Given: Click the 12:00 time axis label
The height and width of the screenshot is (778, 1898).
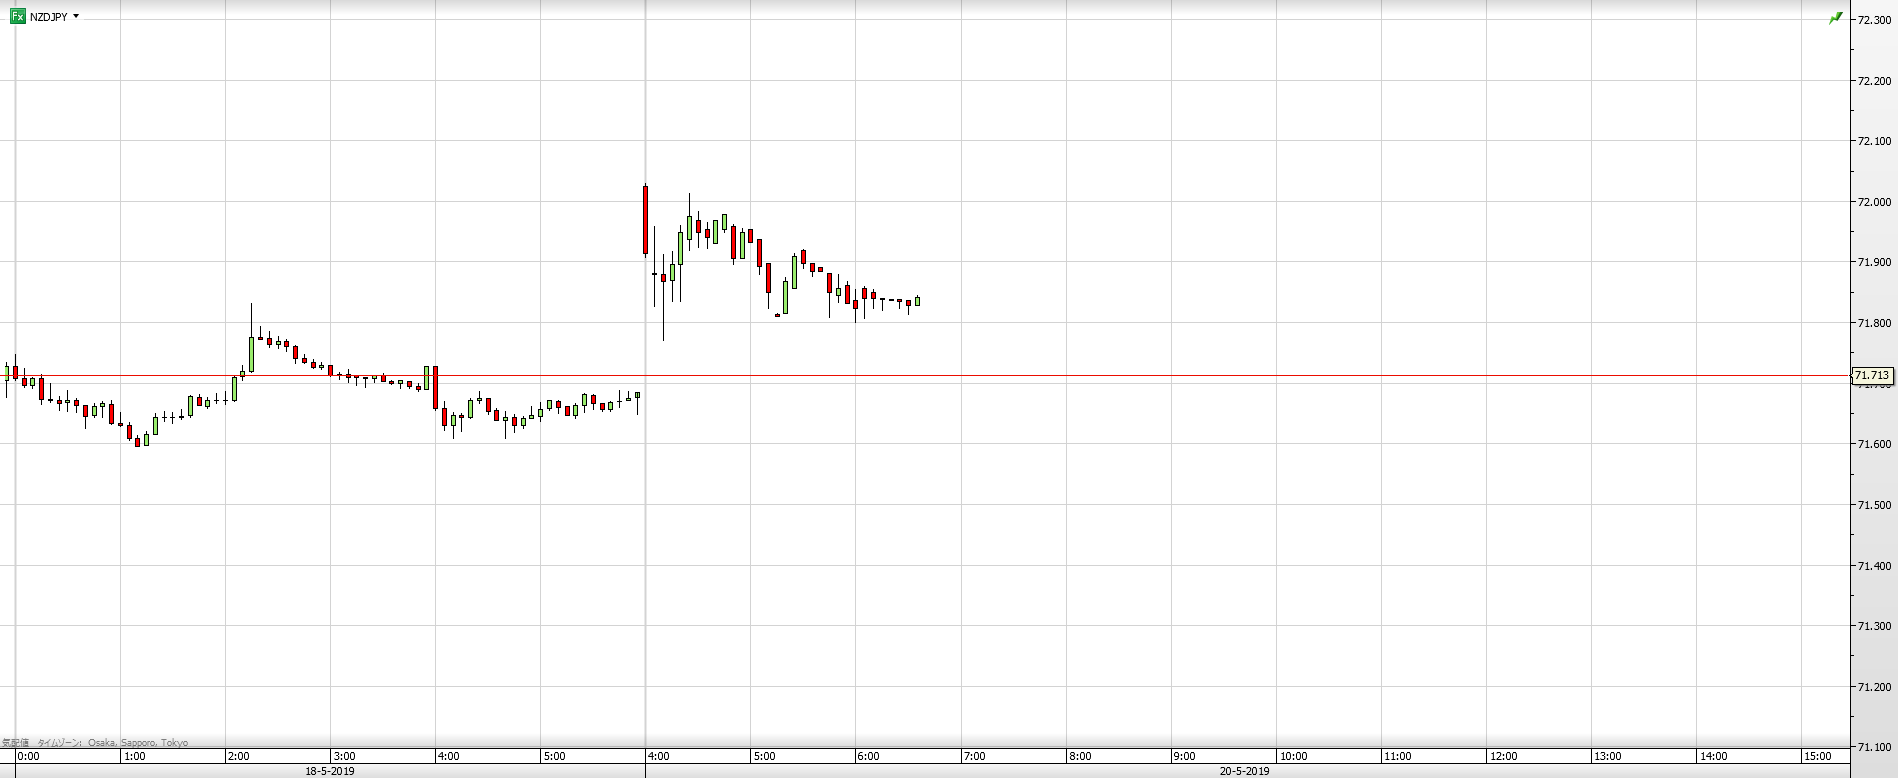Looking at the screenshot, I should 1503,756.
